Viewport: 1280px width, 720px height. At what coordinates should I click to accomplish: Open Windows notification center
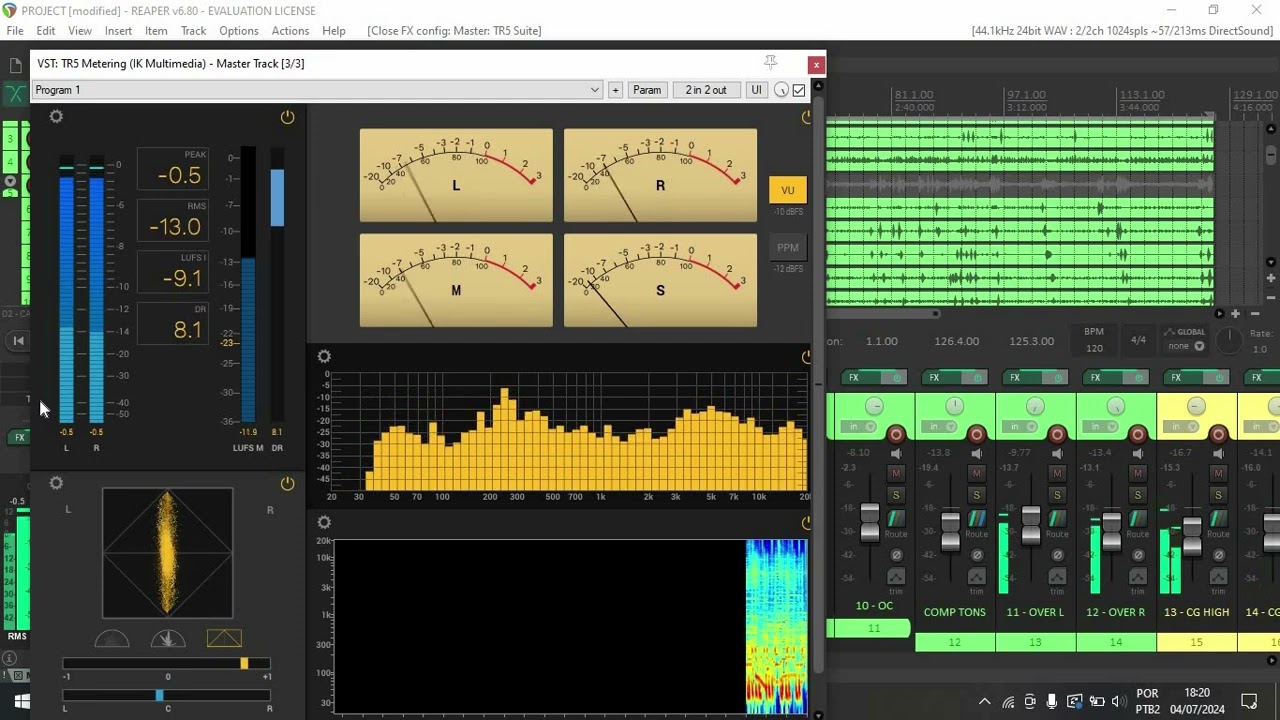1248,701
